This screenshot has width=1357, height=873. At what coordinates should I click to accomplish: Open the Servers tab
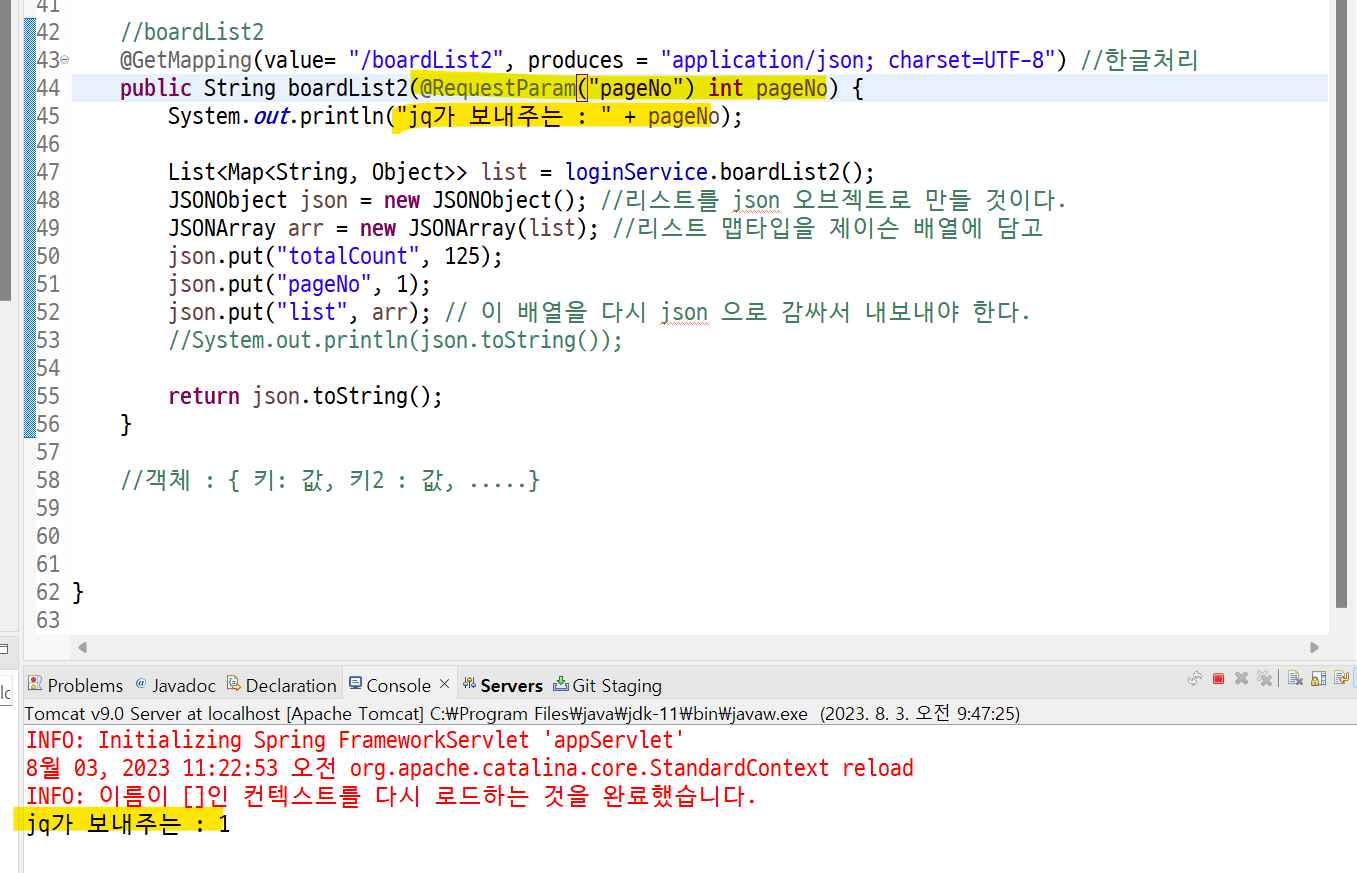(502, 685)
